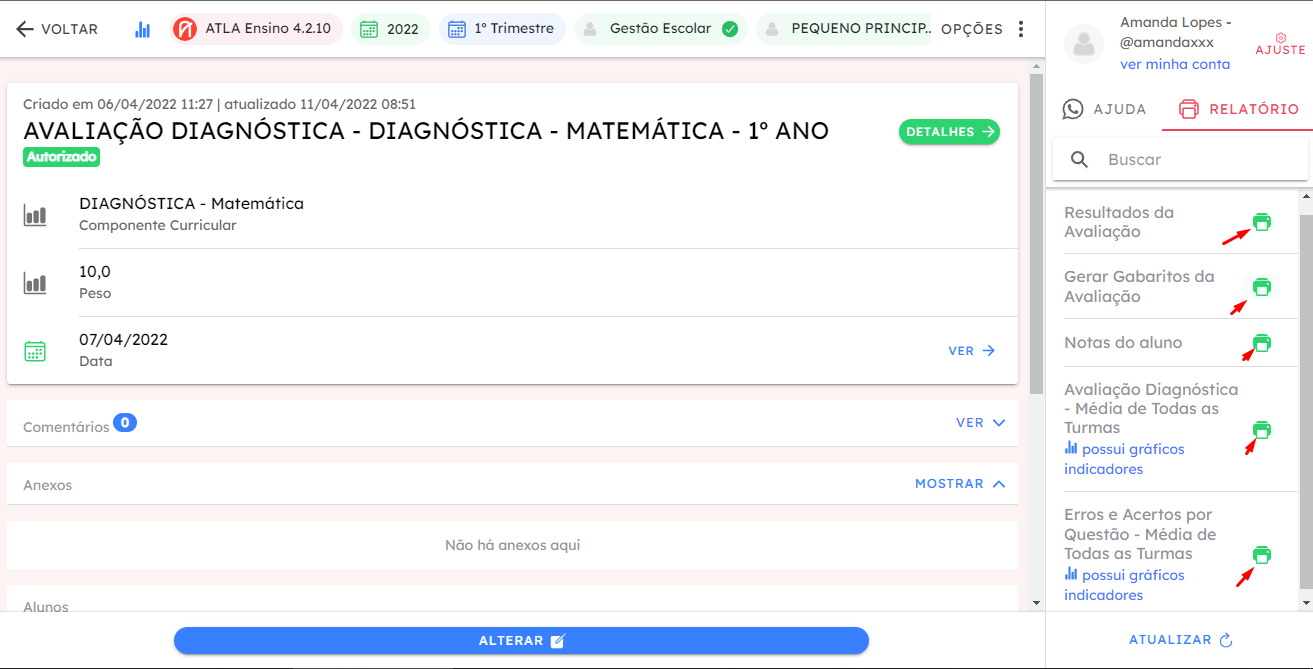Print Notas do aluno report
Viewport: 1313px width, 669px height.
pyautogui.click(x=1262, y=343)
